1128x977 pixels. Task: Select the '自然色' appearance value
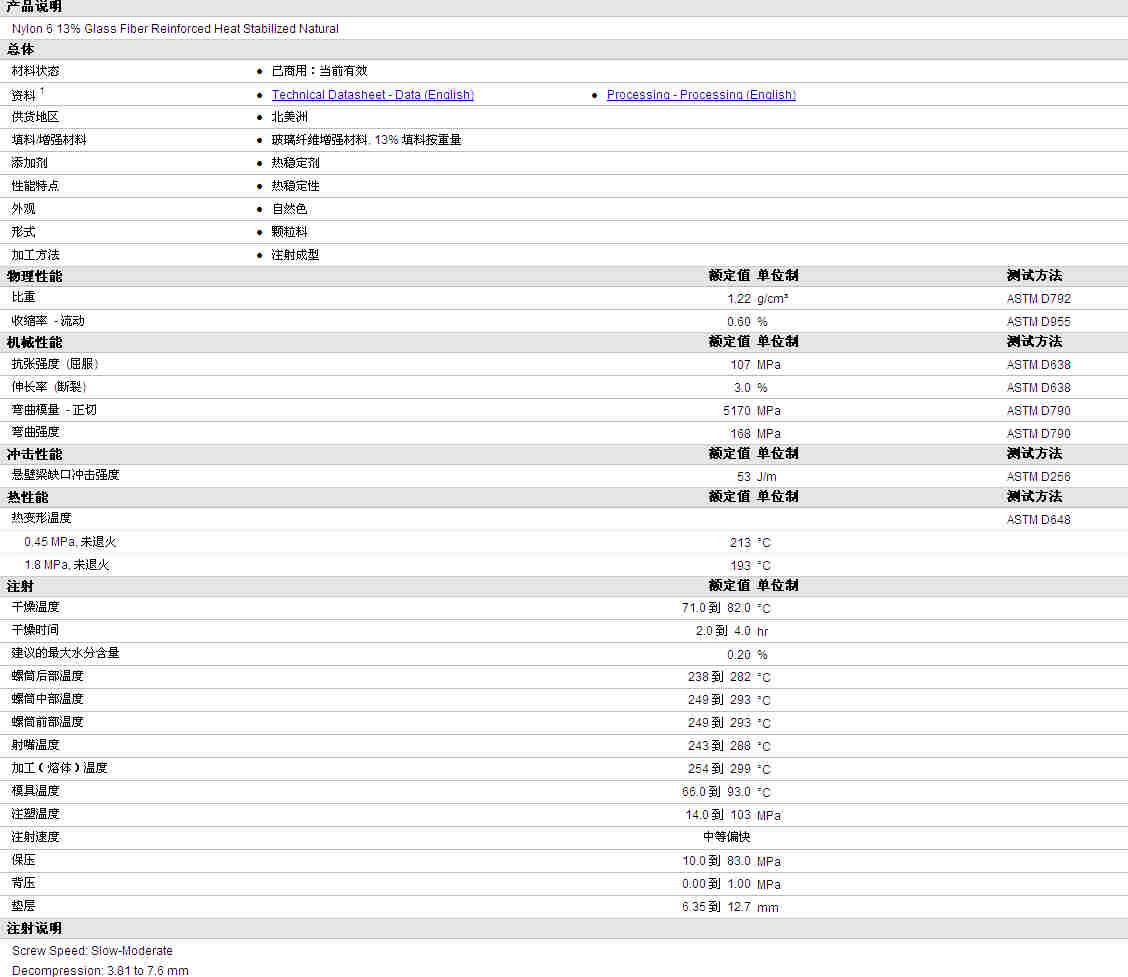(289, 209)
